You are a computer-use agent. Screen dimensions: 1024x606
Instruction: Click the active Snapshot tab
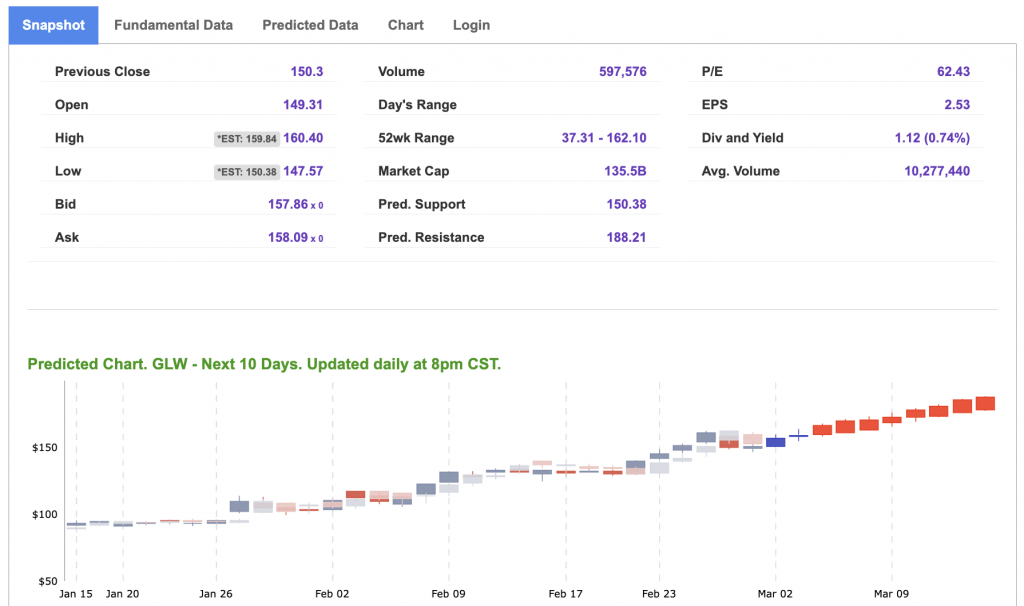tap(54, 25)
